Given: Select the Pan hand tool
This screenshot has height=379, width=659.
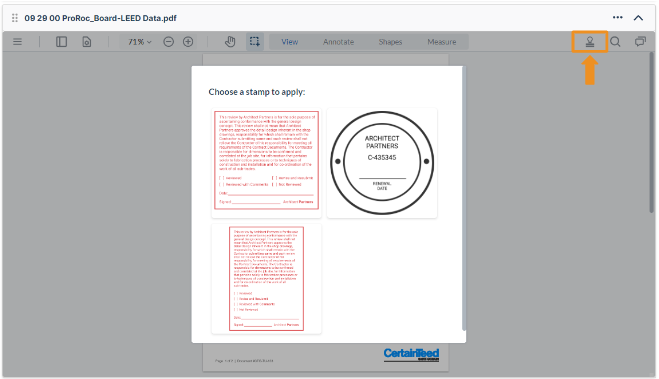Looking at the screenshot, I should click(230, 42).
